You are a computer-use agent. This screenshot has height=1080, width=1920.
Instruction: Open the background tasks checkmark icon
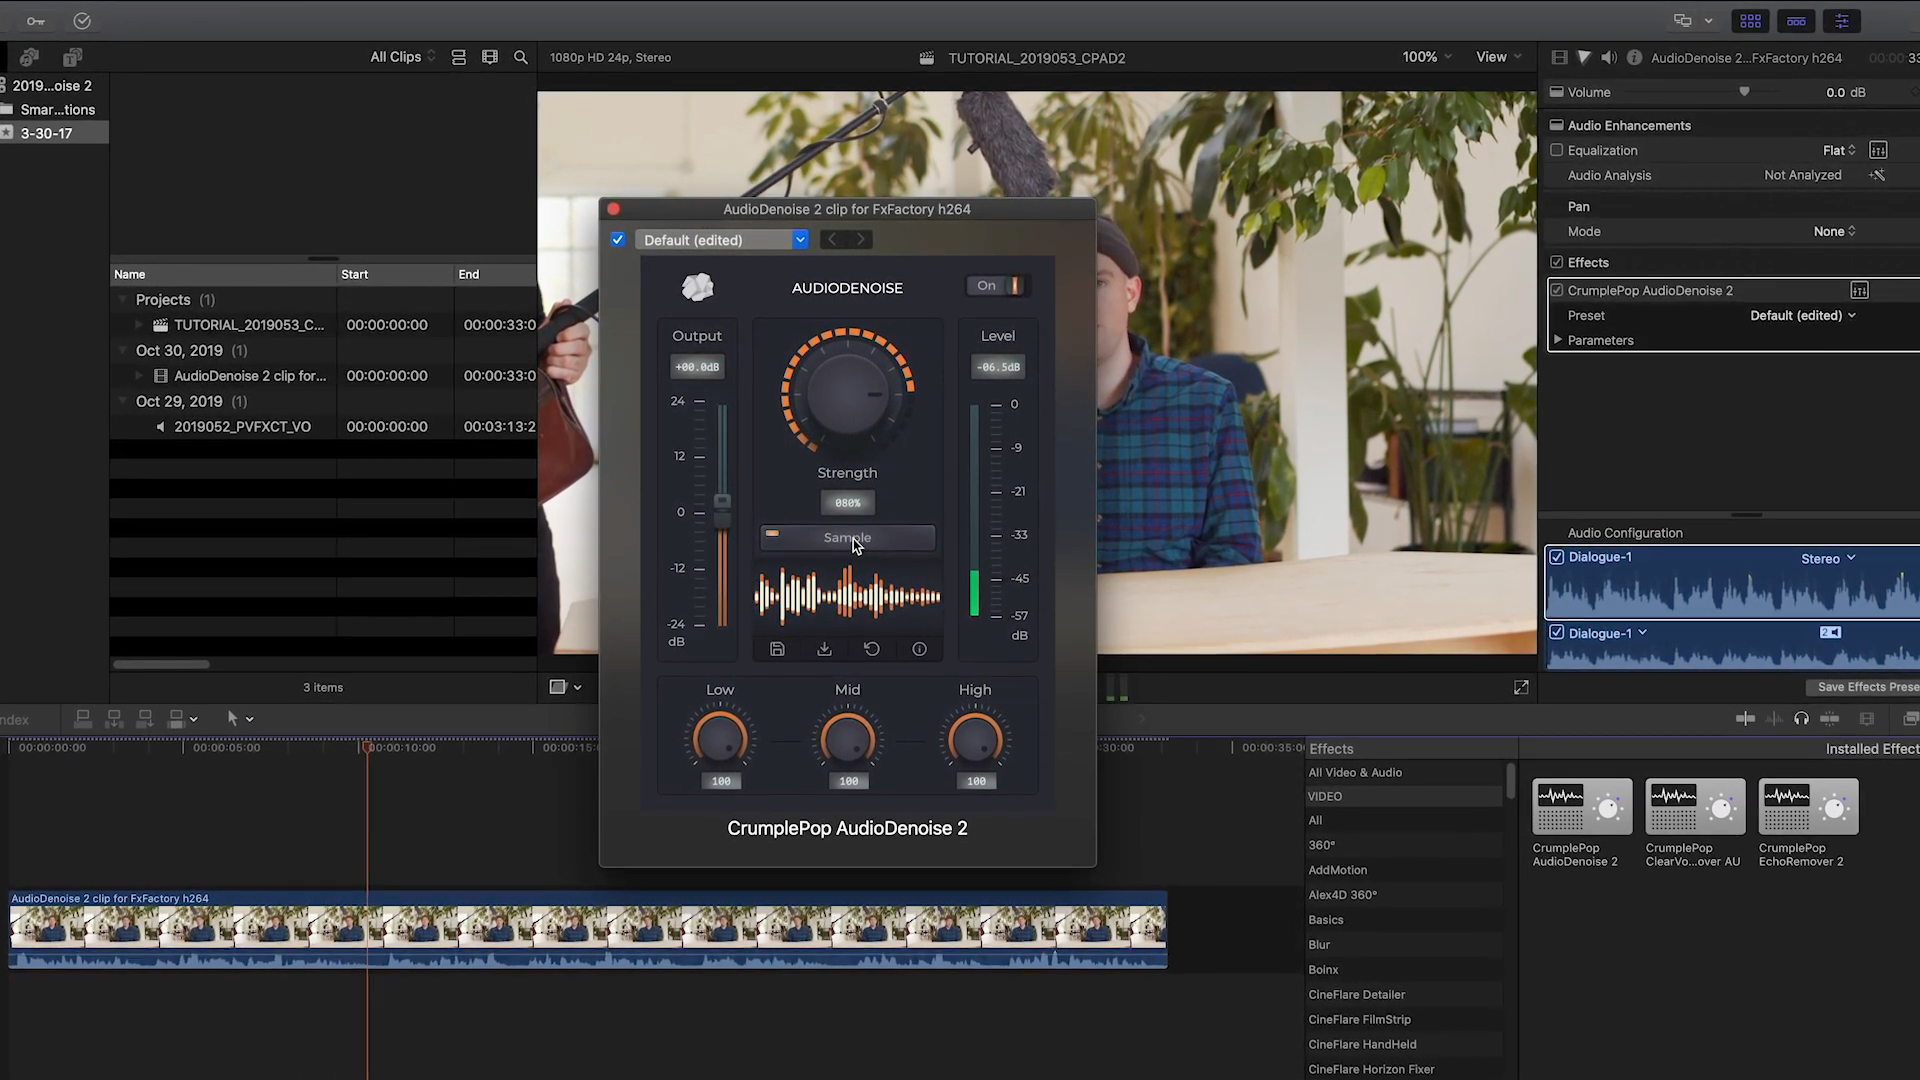click(x=82, y=20)
